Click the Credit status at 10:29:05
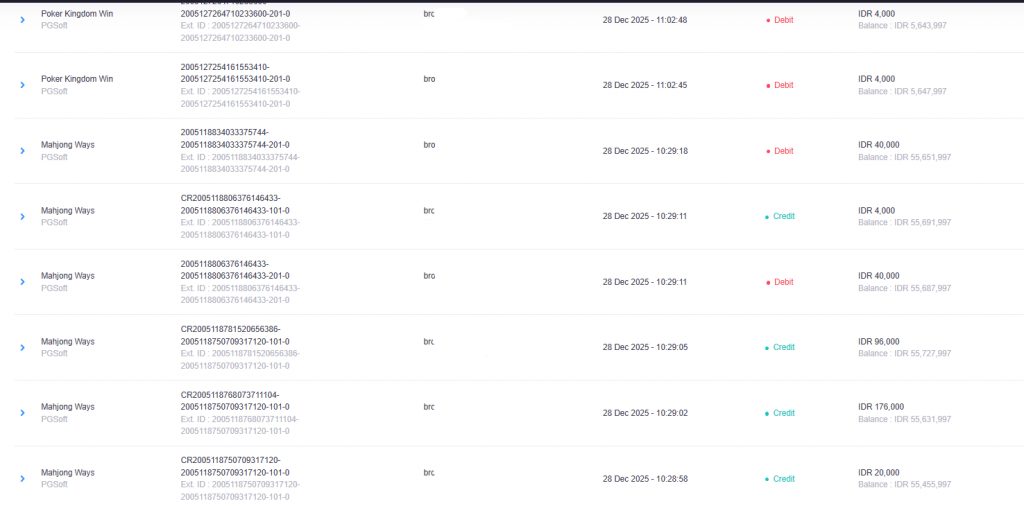This screenshot has height=506, width=1024. coord(784,347)
